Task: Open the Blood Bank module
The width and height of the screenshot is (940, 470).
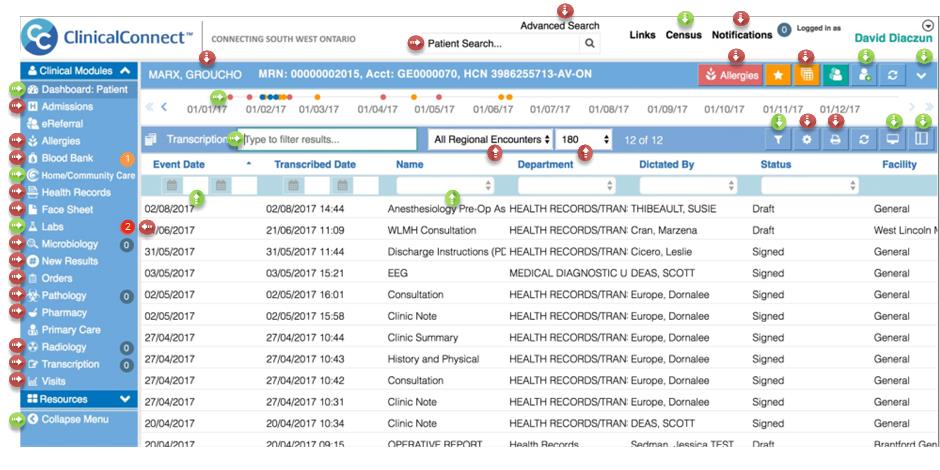Action: click(67, 158)
